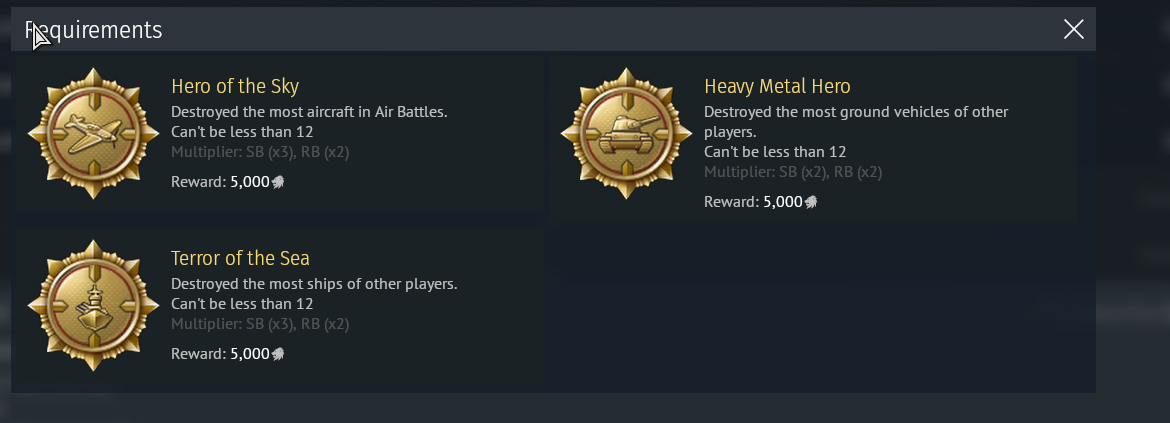Close the Requirements window
The width and height of the screenshot is (1170, 423).
(1074, 29)
